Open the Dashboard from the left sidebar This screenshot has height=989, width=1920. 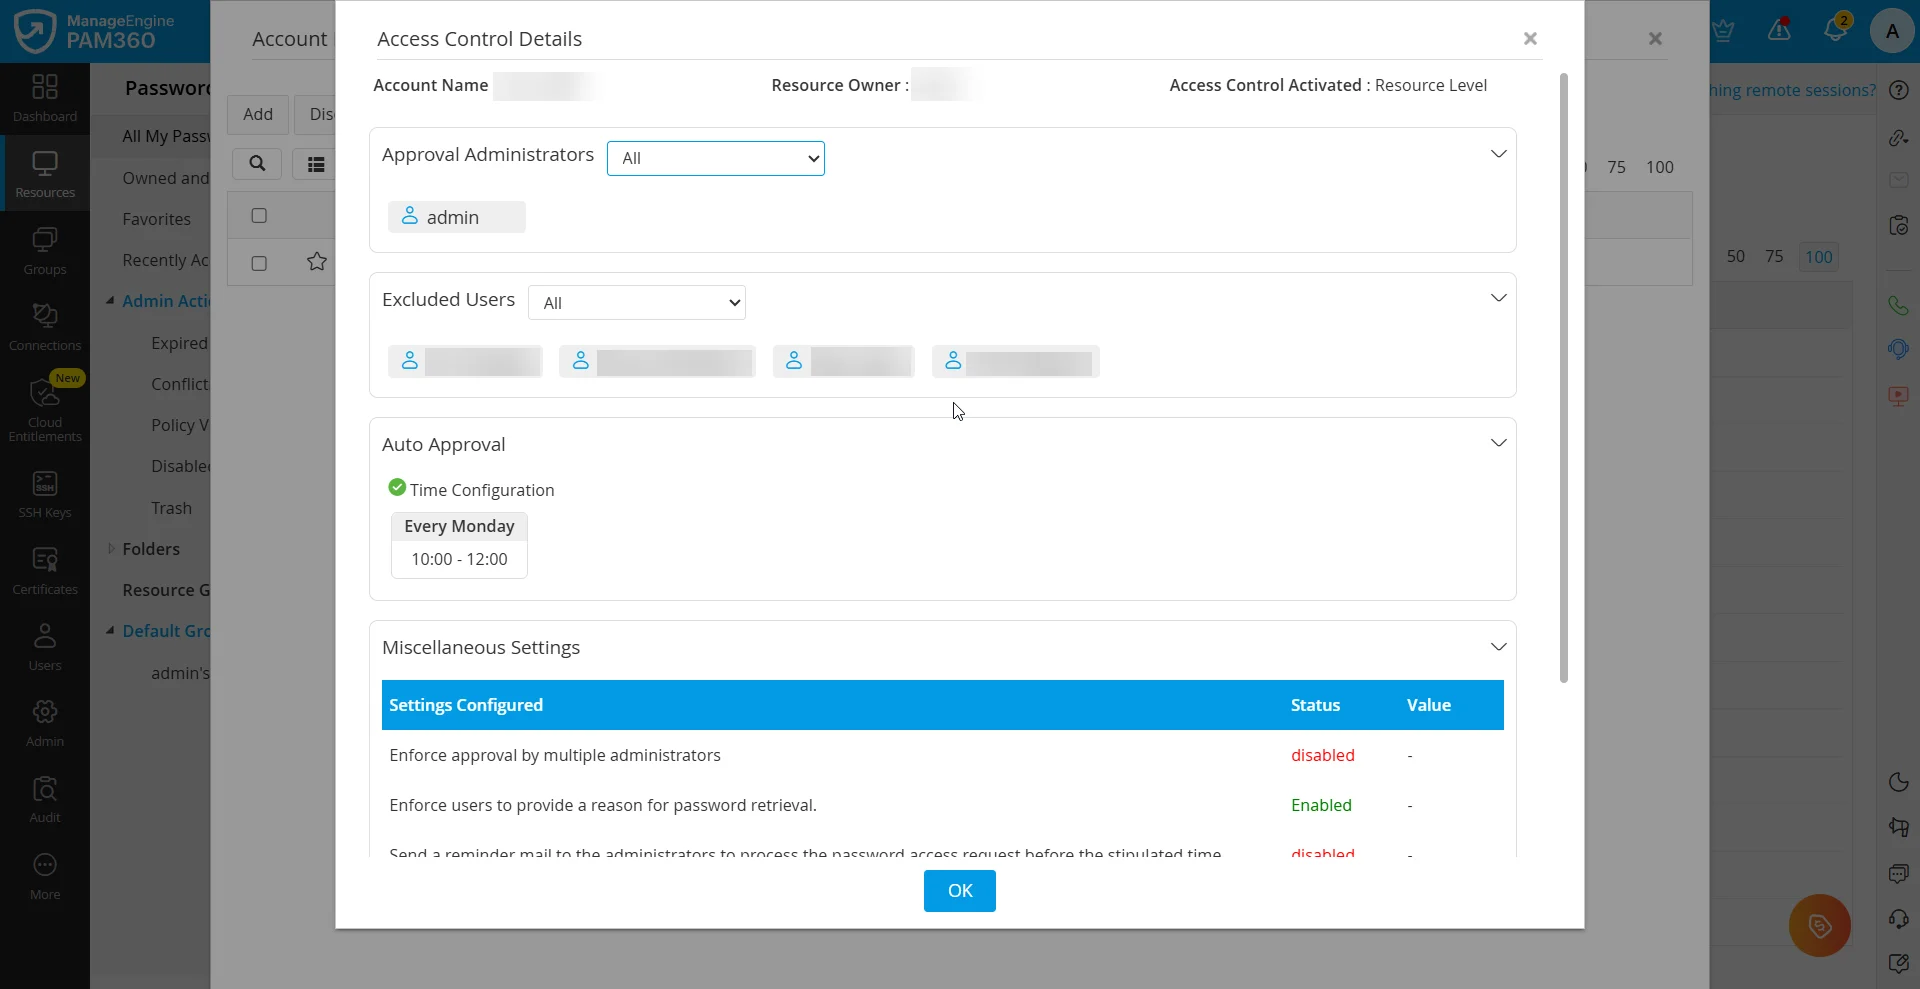(44, 97)
